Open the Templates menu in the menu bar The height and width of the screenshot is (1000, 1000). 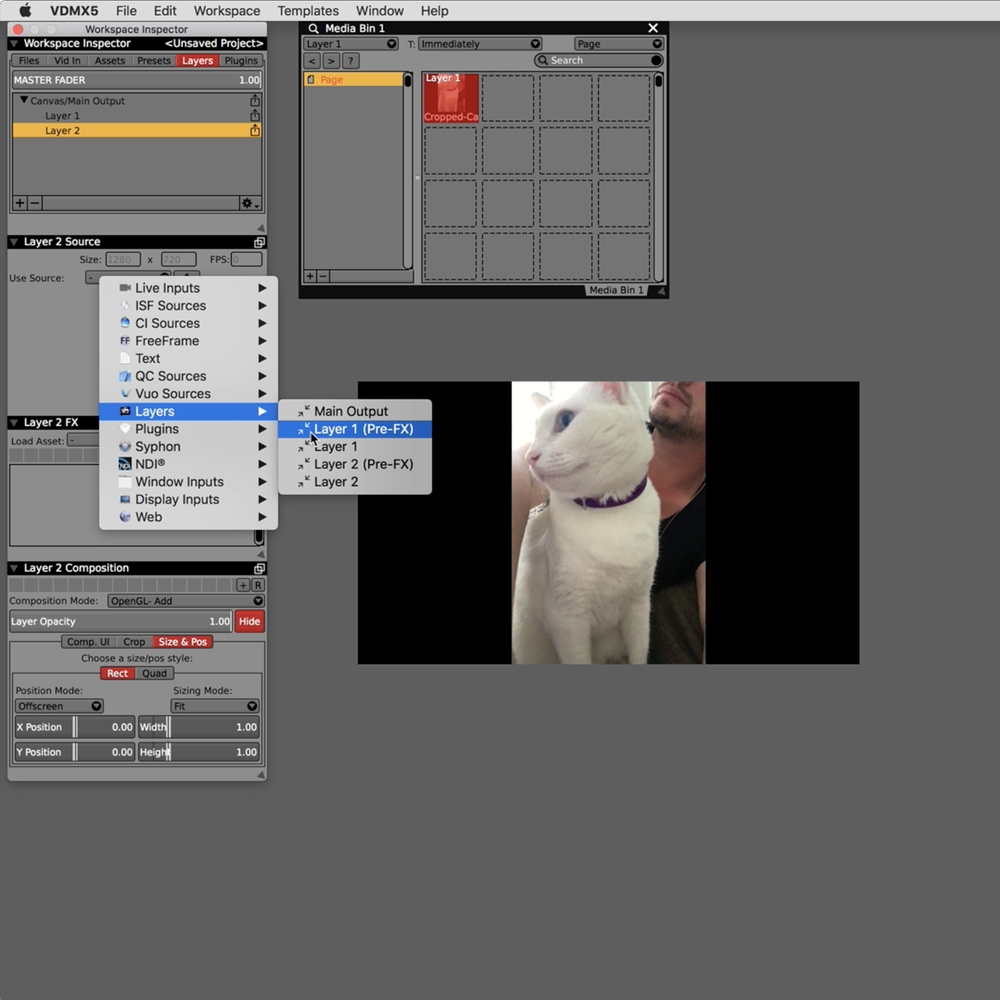coord(307,11)
